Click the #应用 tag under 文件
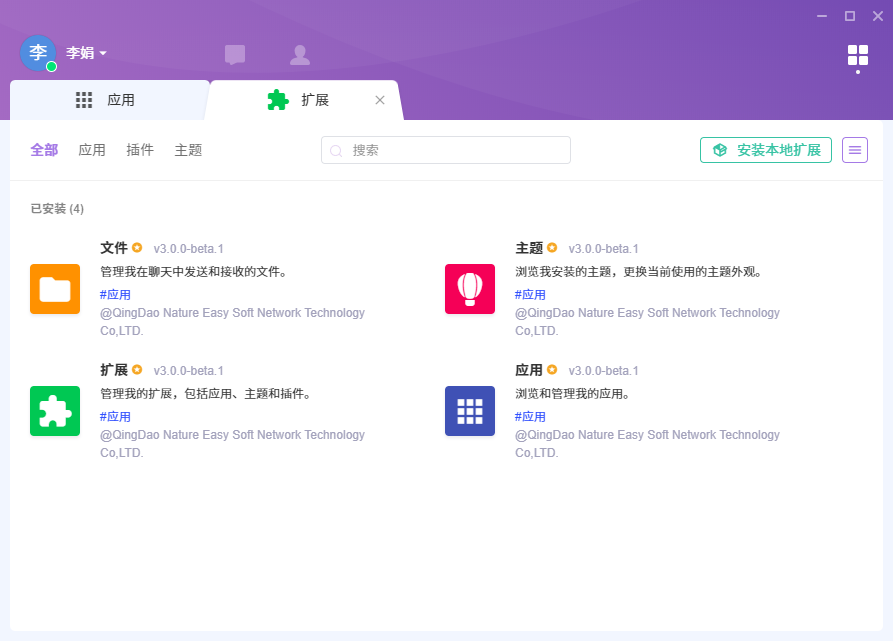The height and width of the screenshot is (641, 893). 115,295
